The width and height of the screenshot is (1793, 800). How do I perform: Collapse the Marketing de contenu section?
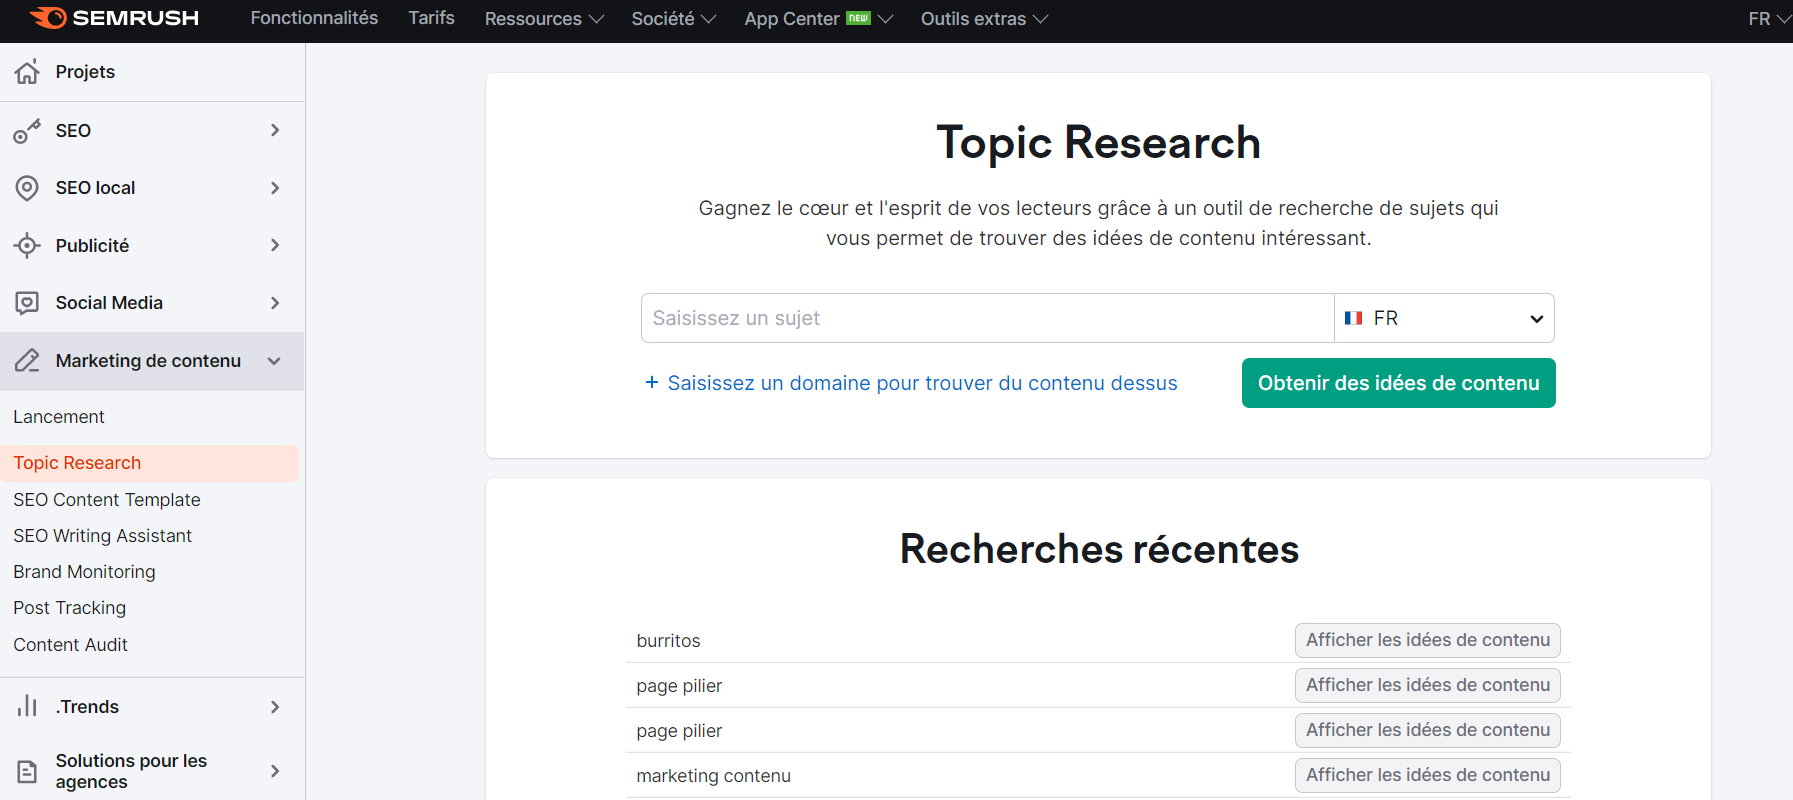274,361
